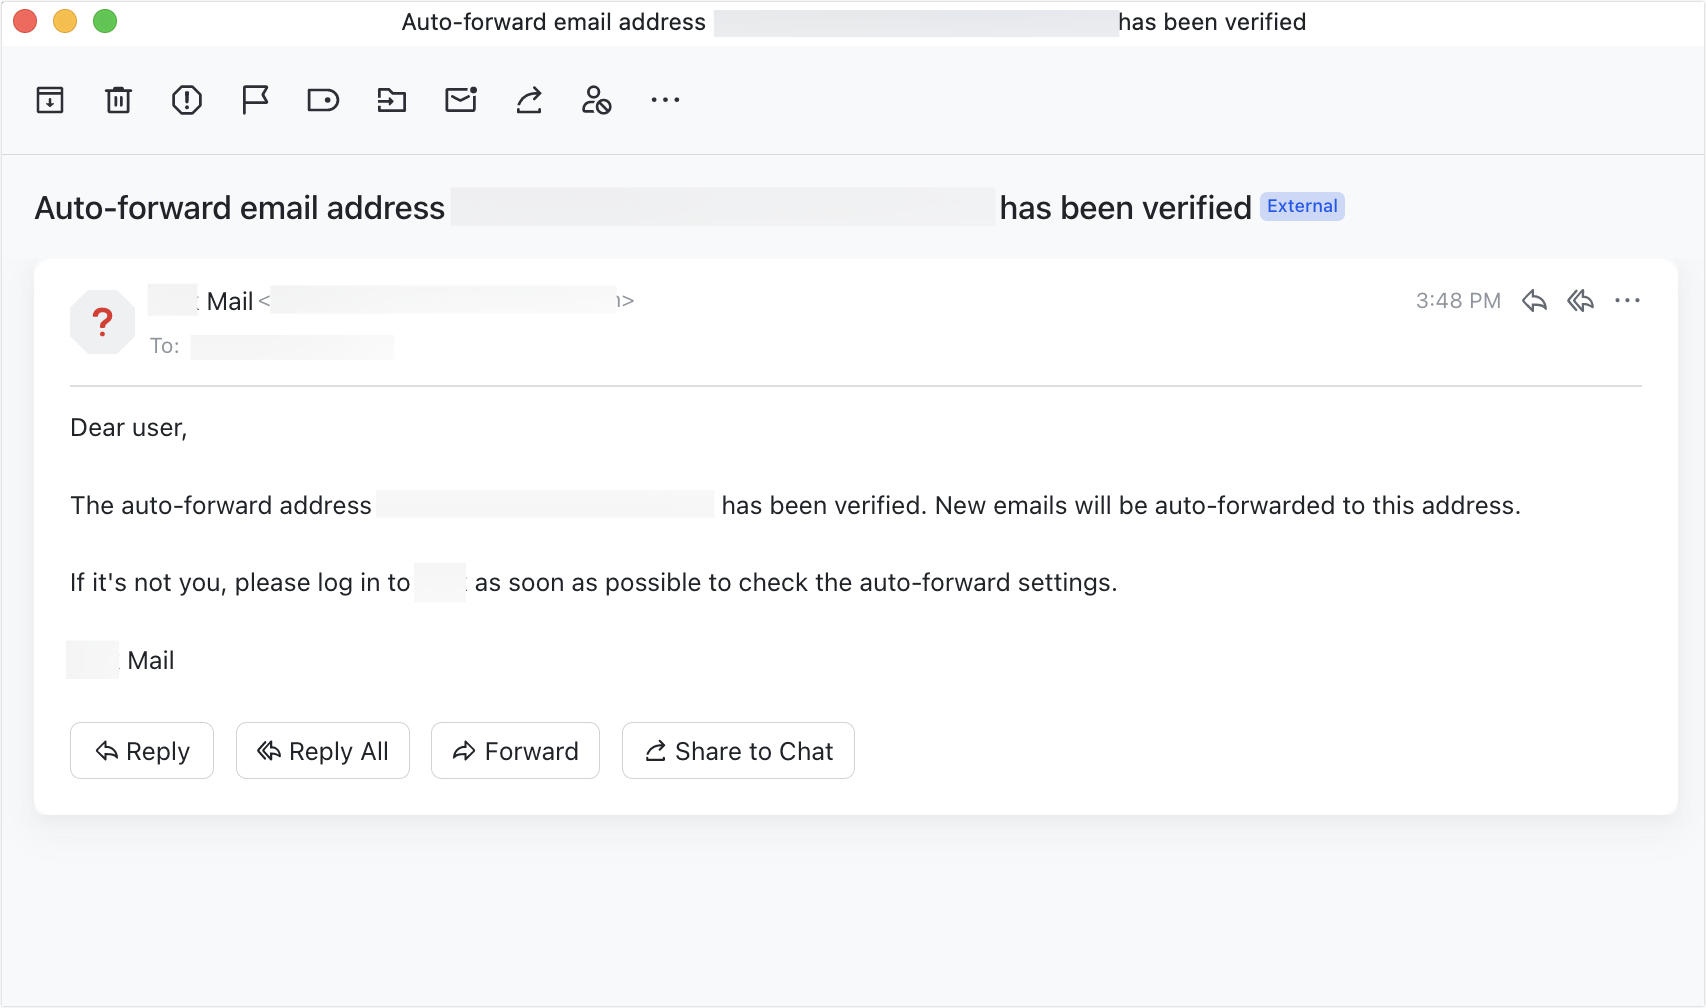The width and height of the screenshot is (1706, 1008).
Task: Report this email as spam
Action: 186,100
